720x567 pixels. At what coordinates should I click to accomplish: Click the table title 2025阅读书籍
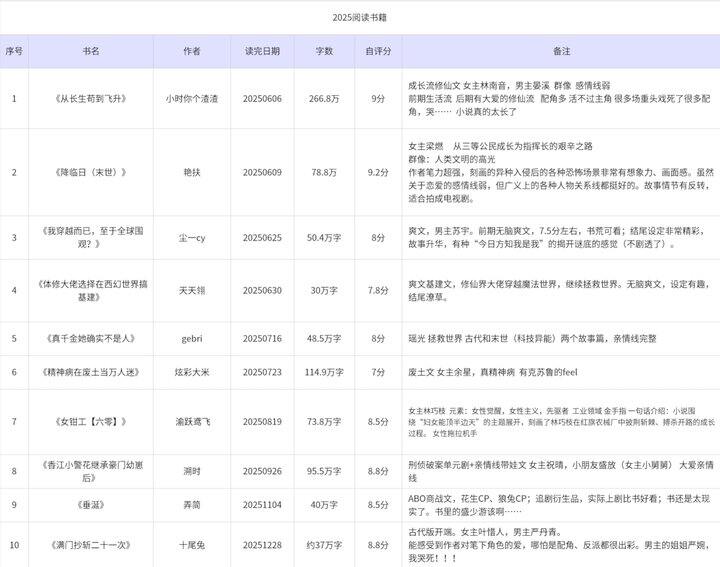[x=360, y=17]
